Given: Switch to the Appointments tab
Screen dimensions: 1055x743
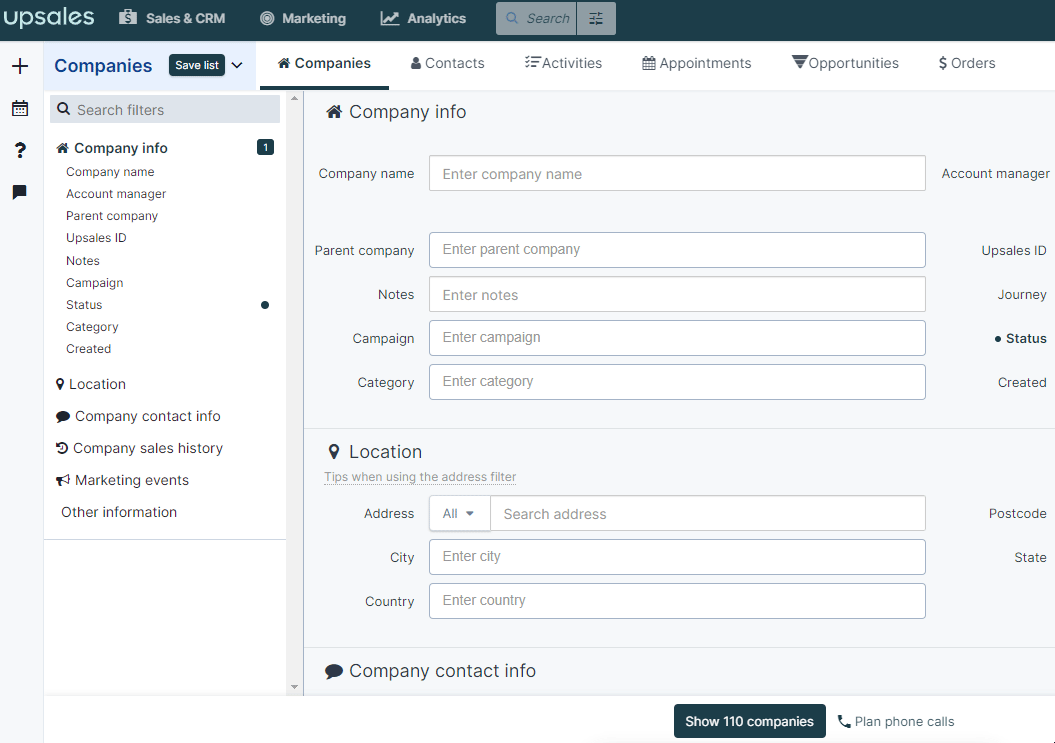Looking at the screenshot, I should click(696, 63).
